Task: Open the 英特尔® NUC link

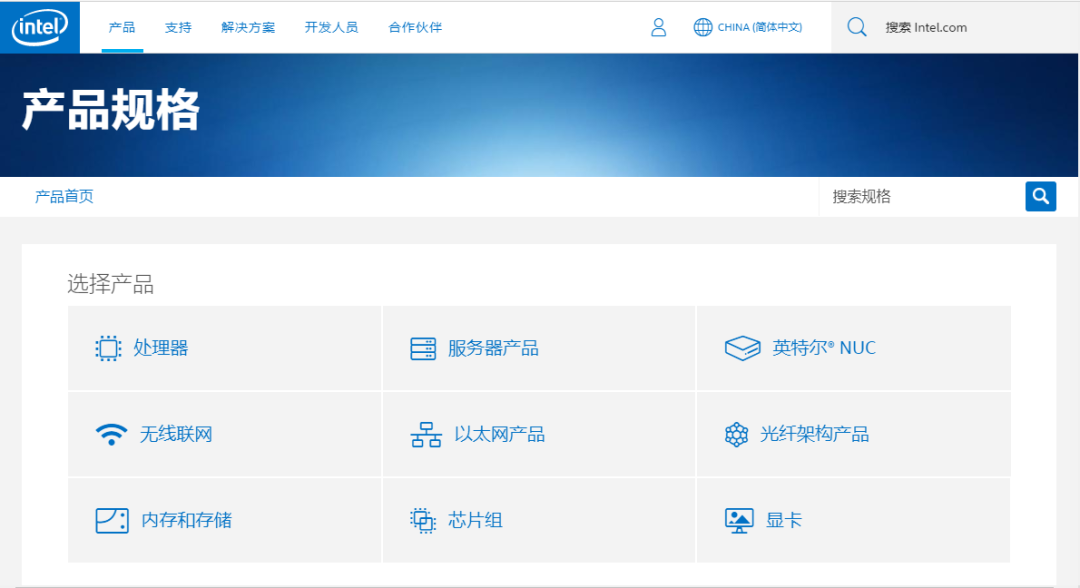Action: tap(824, 348)
